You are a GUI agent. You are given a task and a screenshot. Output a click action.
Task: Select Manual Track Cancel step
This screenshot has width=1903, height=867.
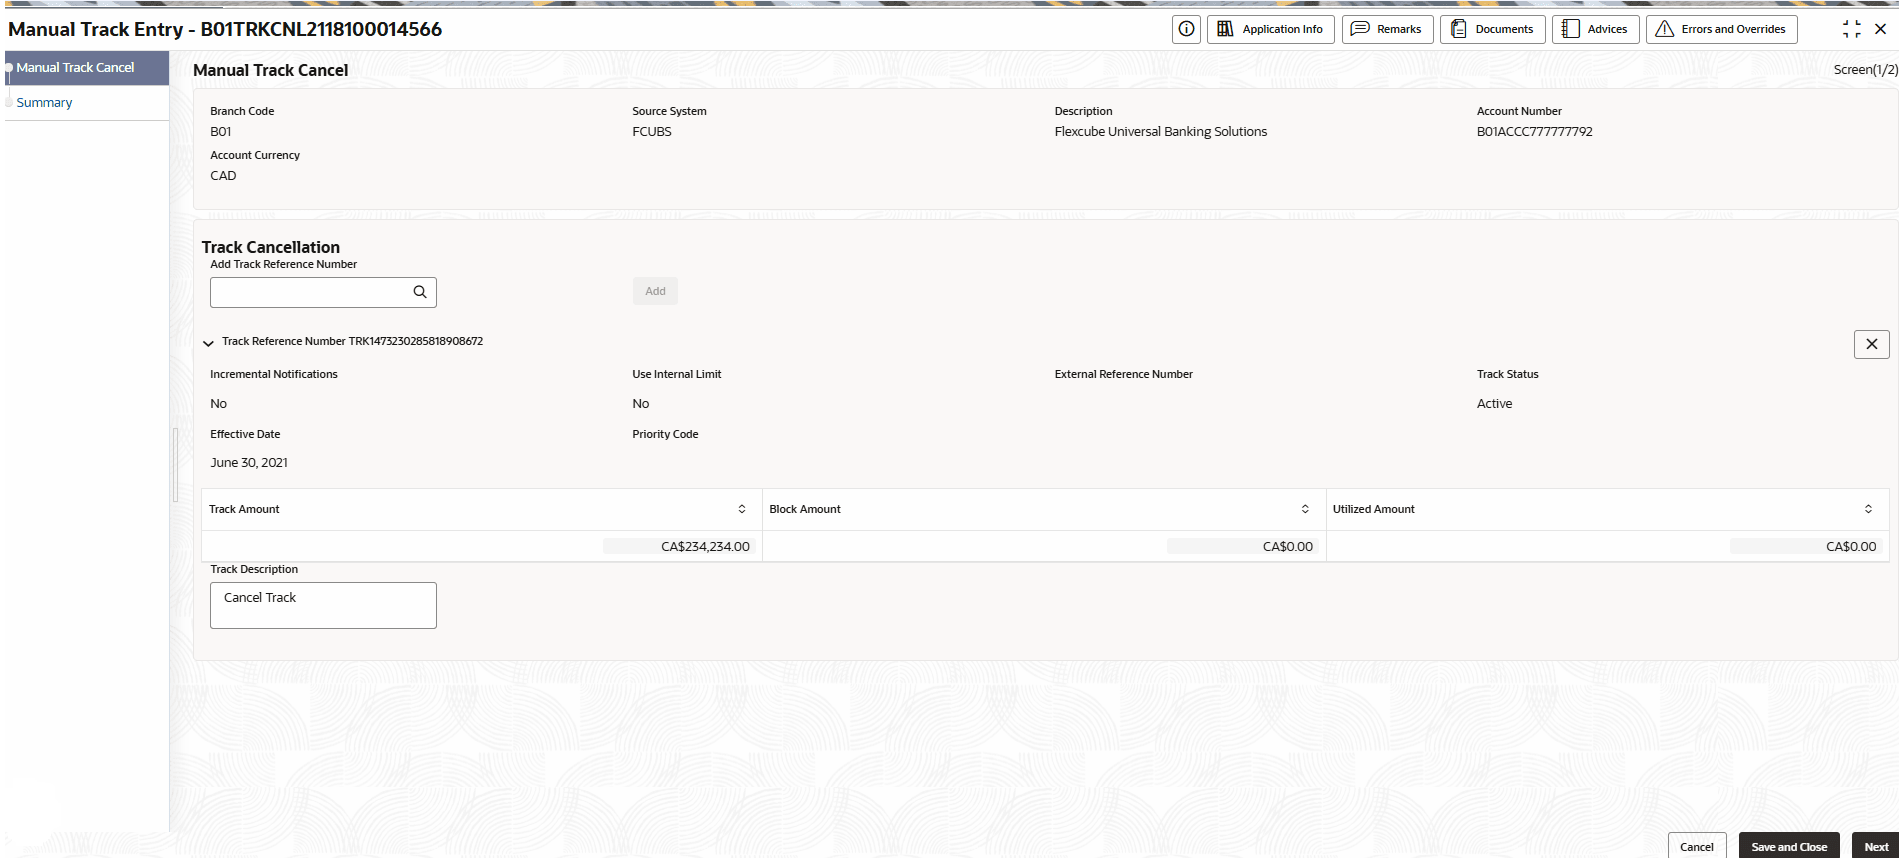click(87, 67)
